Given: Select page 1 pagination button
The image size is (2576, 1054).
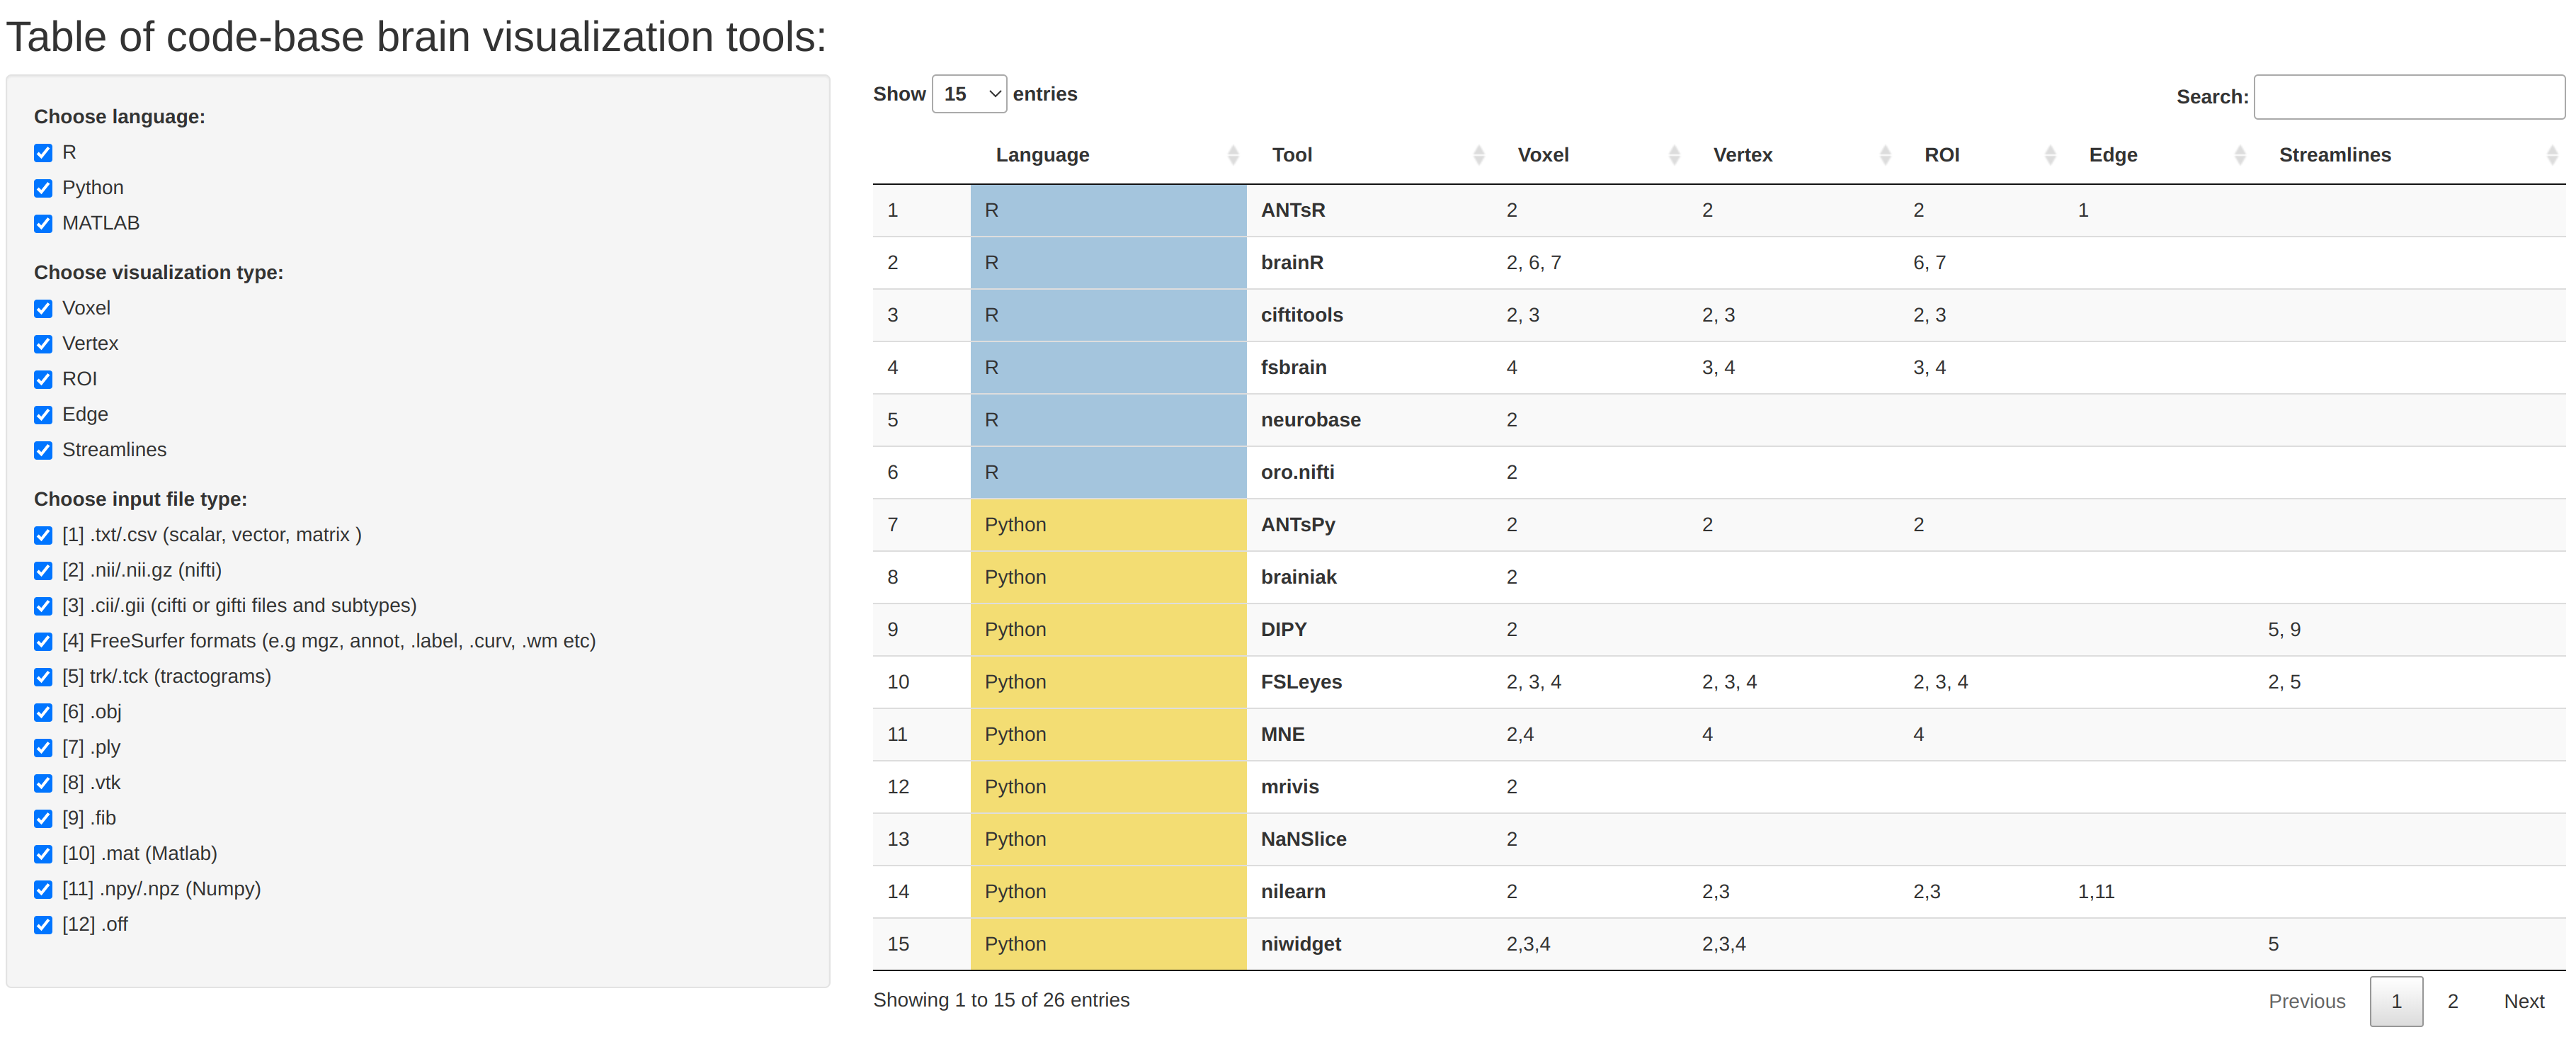Looking at the screenshot, I should click(2396, 1001).
